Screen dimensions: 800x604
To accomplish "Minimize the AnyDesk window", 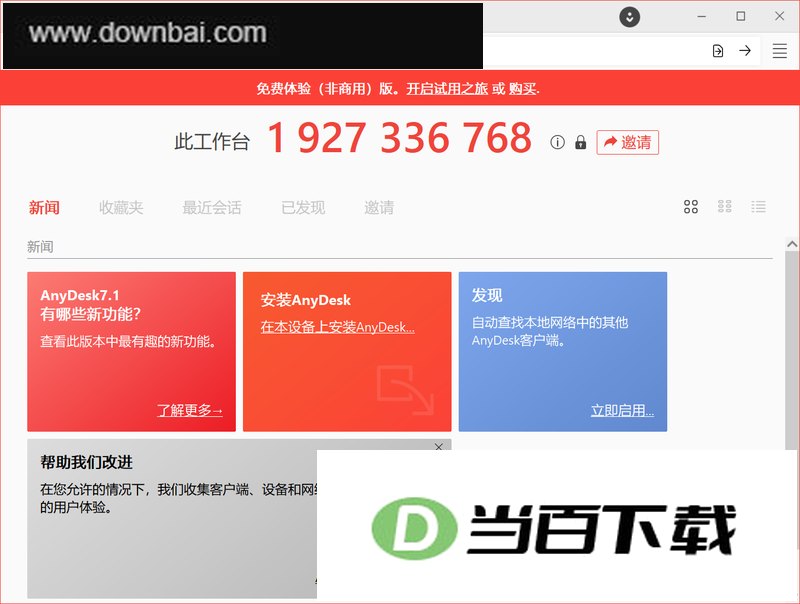I will [x=702, y=17].
